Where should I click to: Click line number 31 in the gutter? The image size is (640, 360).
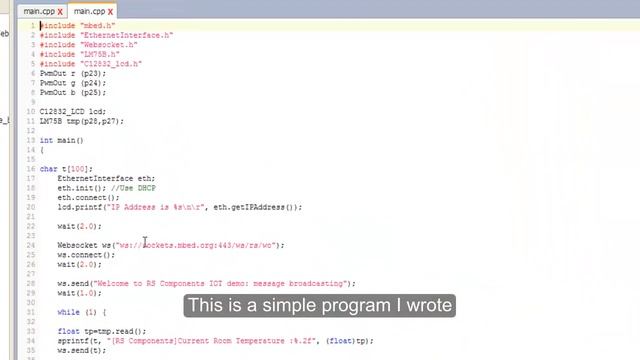pyautogui.click(x=31, y=312)
